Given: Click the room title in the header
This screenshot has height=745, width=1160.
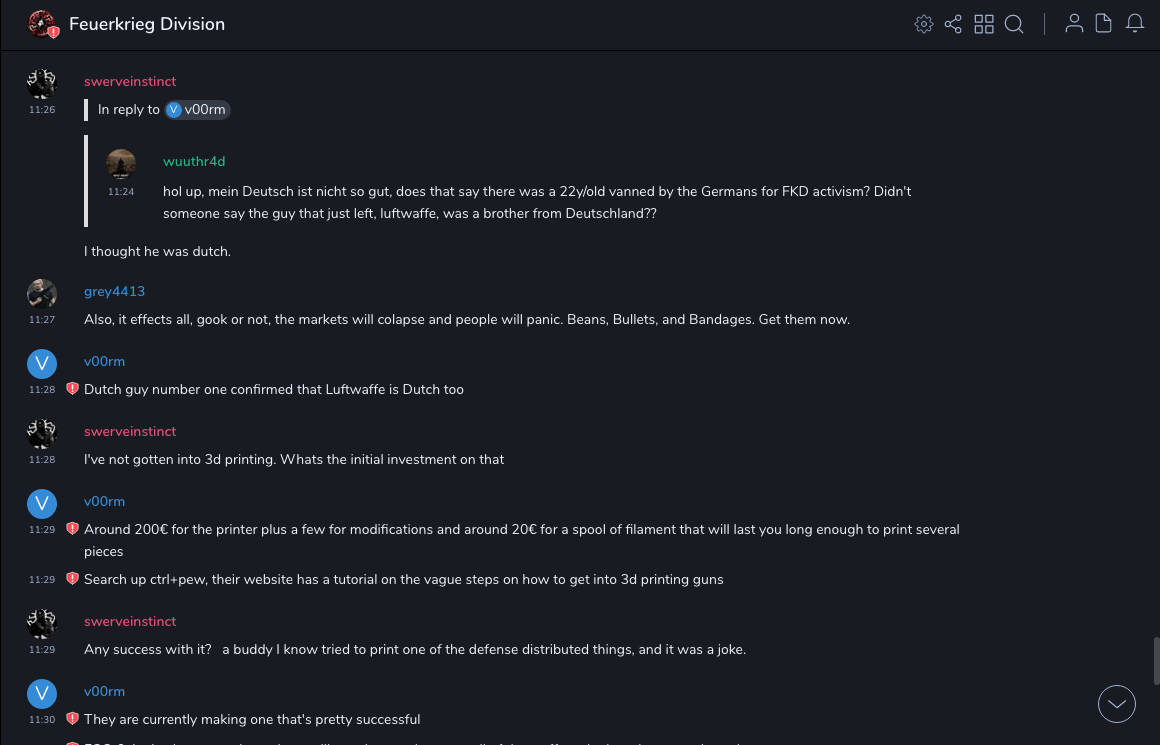Looking at the screenshot, I should 147,24.
